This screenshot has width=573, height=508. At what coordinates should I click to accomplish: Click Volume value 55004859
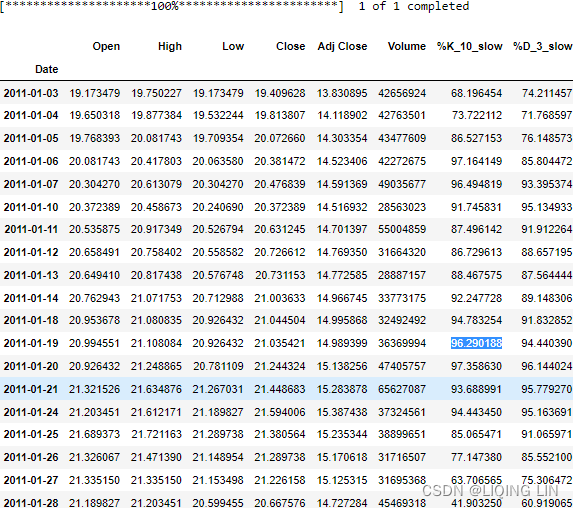(402, 230)
